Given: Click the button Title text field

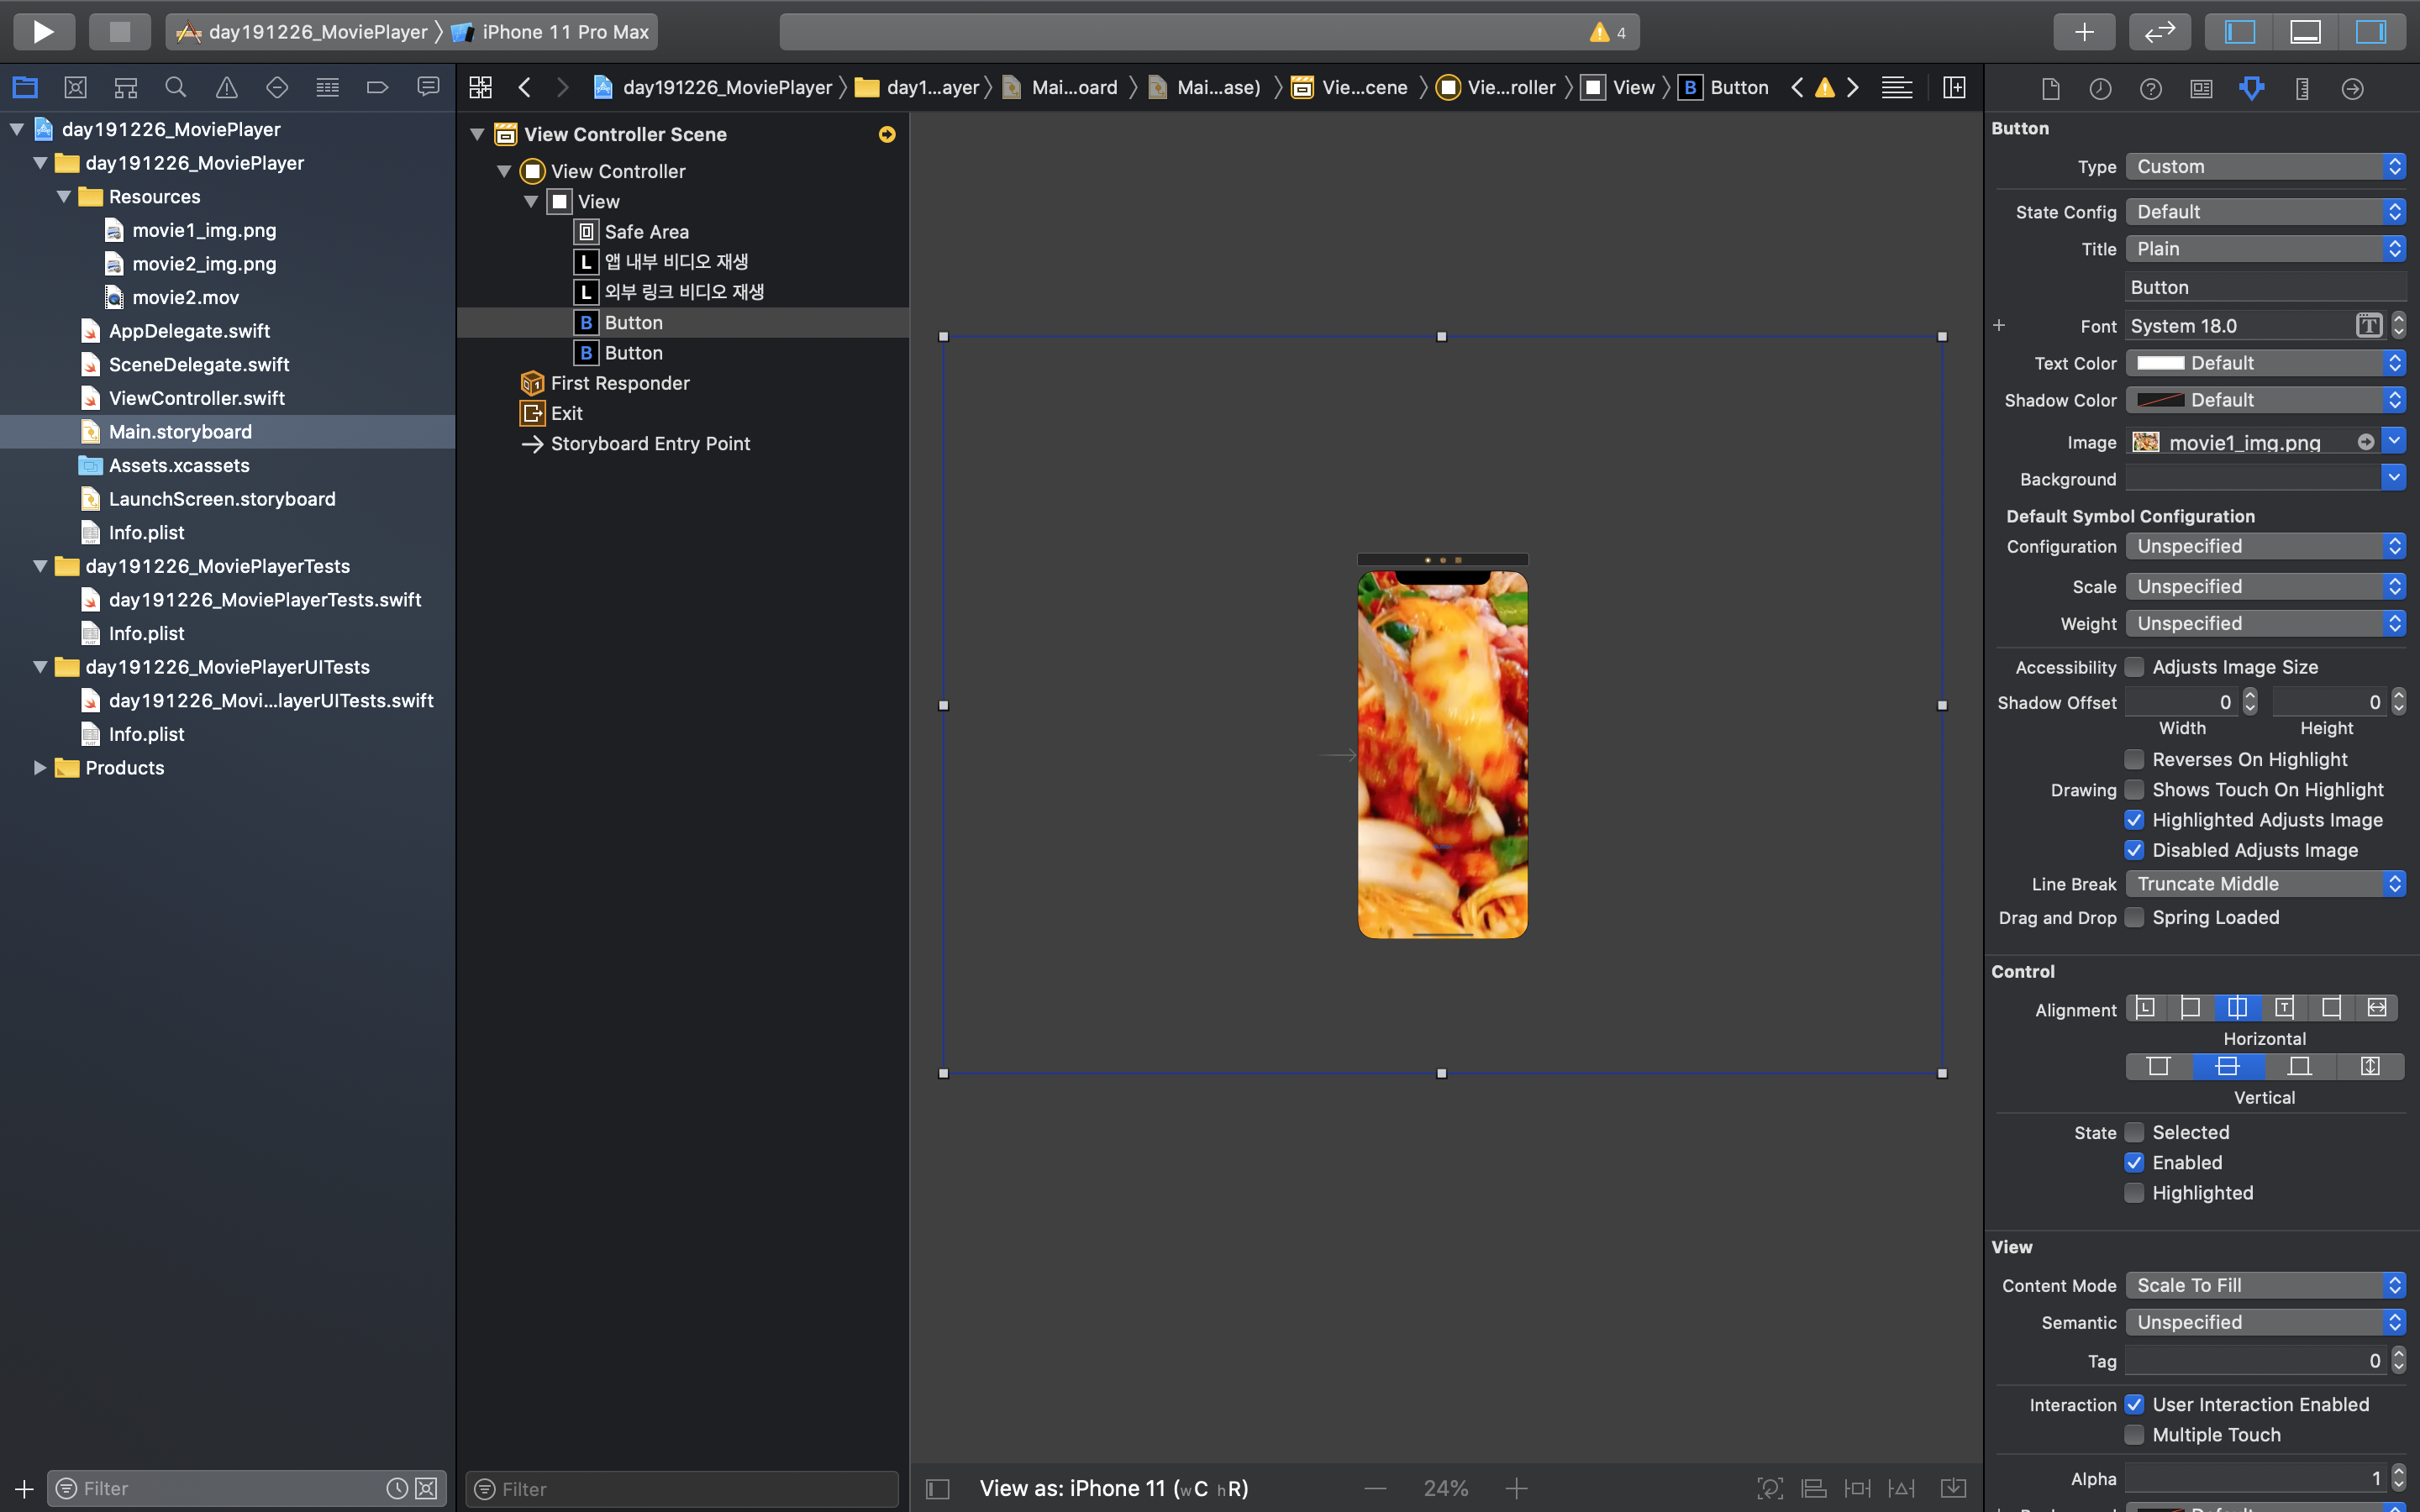Looking at the screenshot, I should 2264,287.
